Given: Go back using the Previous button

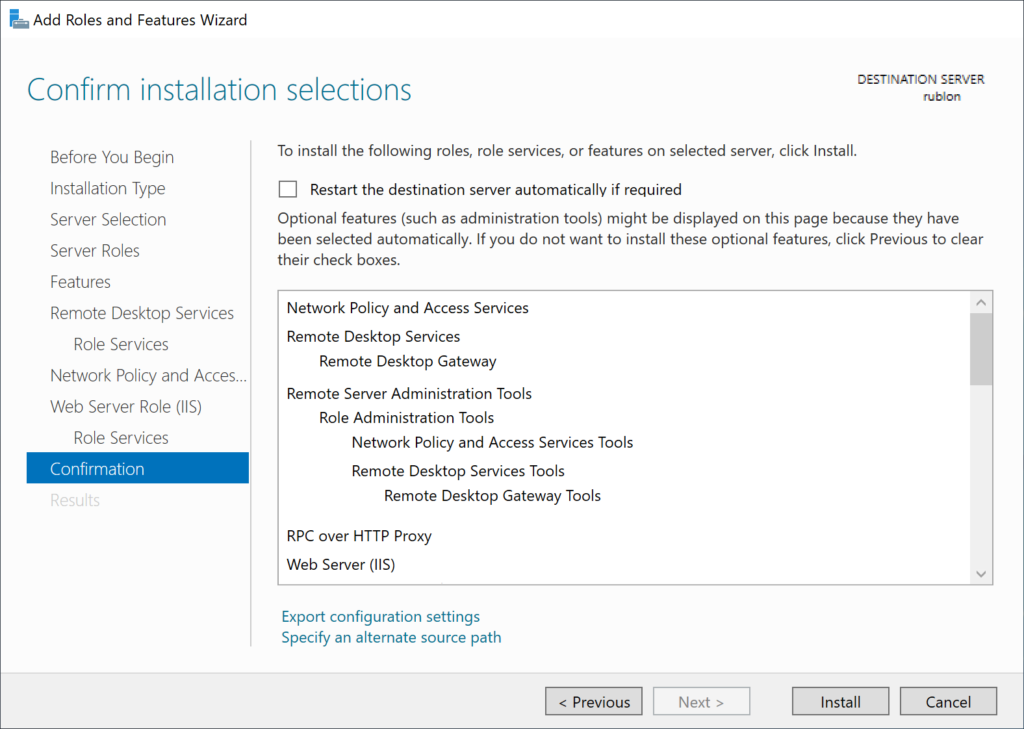Looking at the screenshot, I should [593, 701].
